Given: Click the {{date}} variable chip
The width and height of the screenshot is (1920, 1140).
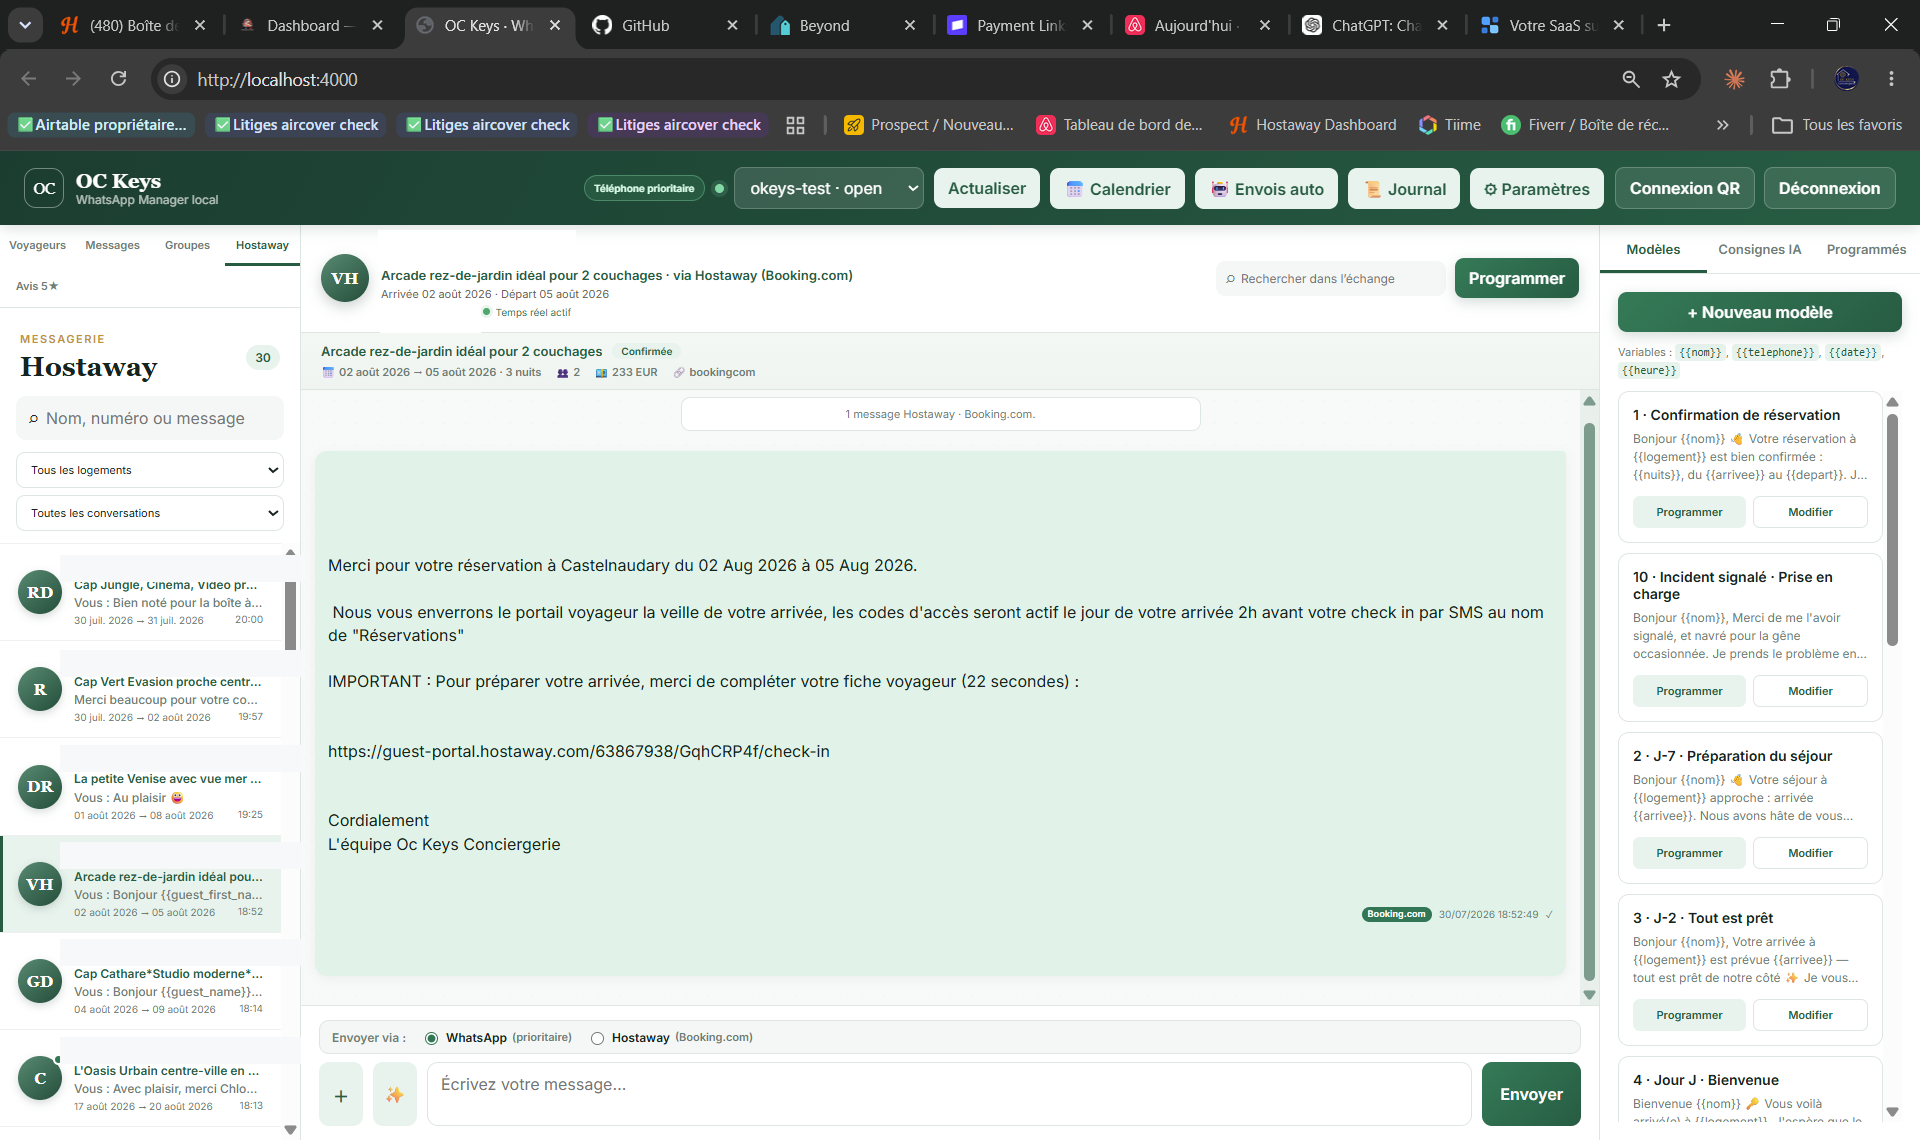Looking at the screenshot, I should coord(1853,352).
